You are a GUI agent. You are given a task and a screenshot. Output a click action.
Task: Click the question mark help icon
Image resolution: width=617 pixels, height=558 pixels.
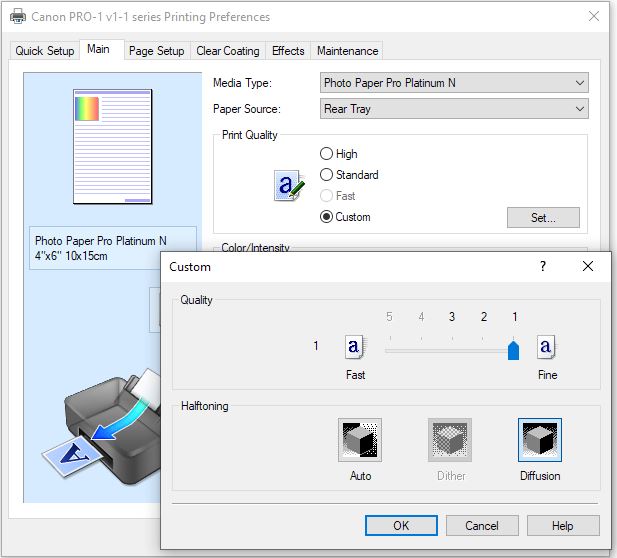click(x=543, y=266)
